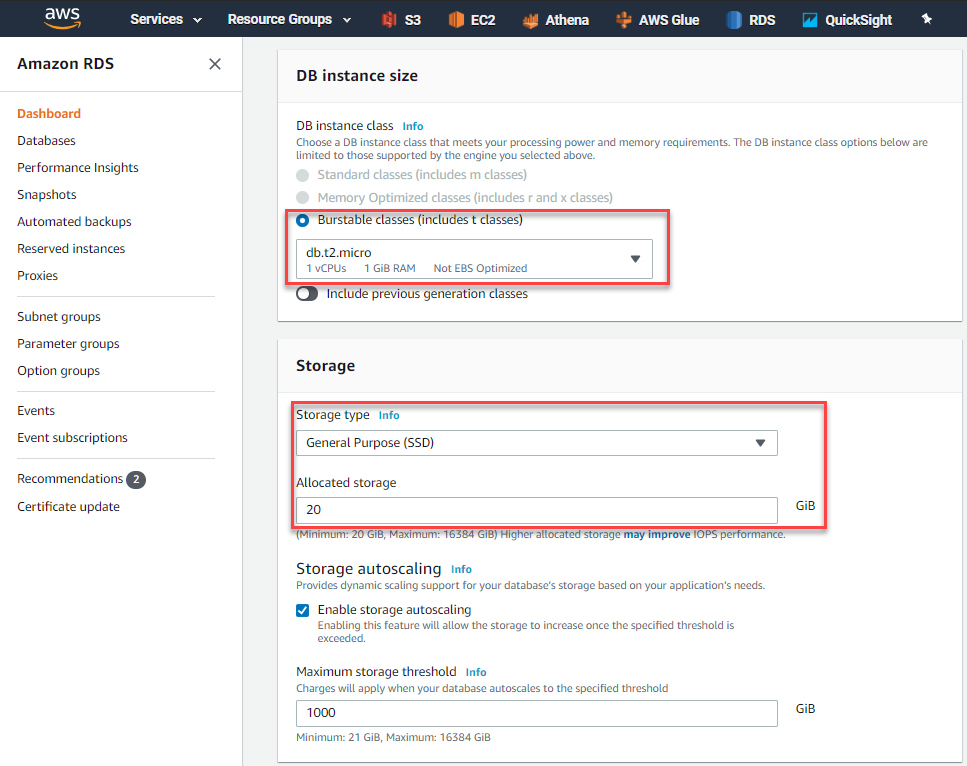Follow the 'may improve' IOPS link
The image size is (967, 766).
(x=657, y=534)
